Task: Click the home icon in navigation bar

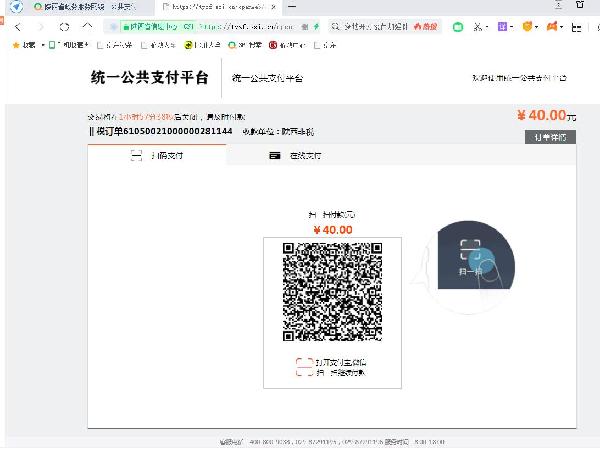Action: click(88, 26)
